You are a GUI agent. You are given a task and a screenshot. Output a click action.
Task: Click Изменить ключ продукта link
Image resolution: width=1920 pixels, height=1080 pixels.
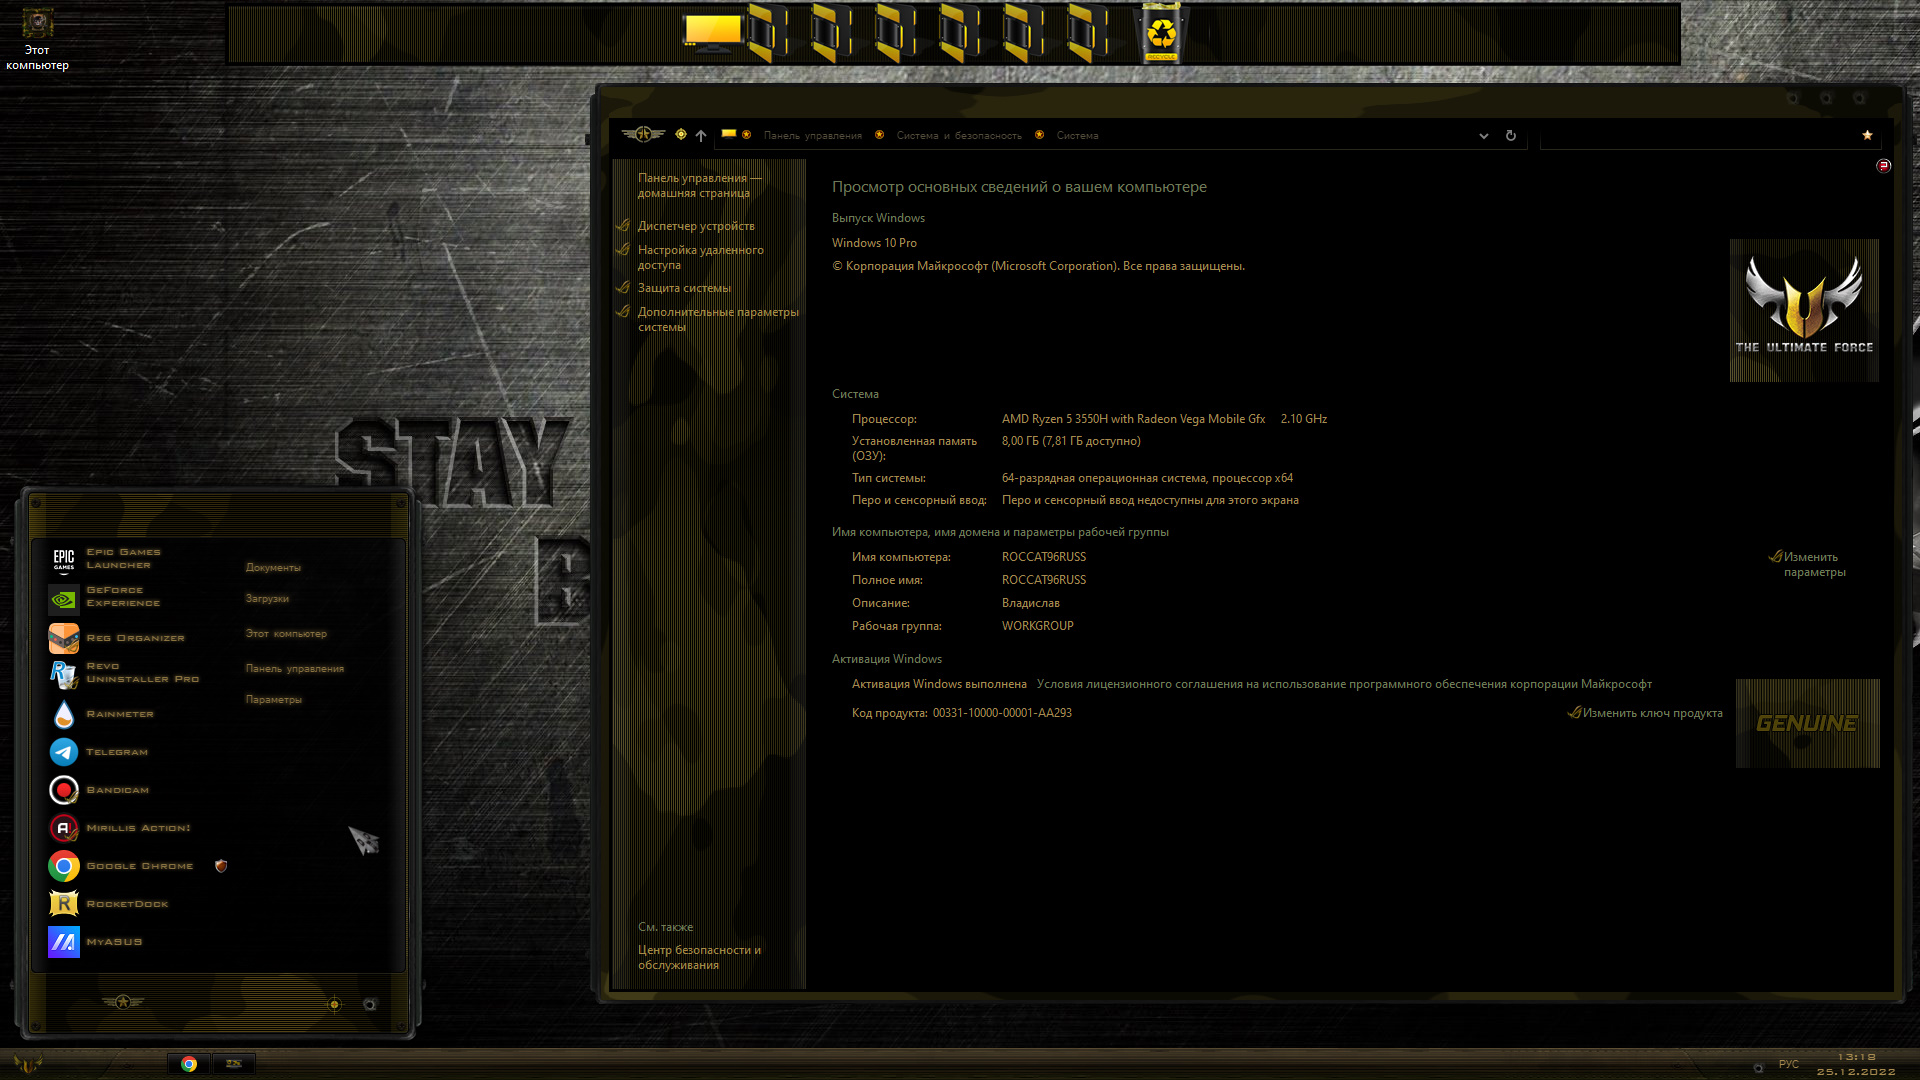(x=1652, y=713)
